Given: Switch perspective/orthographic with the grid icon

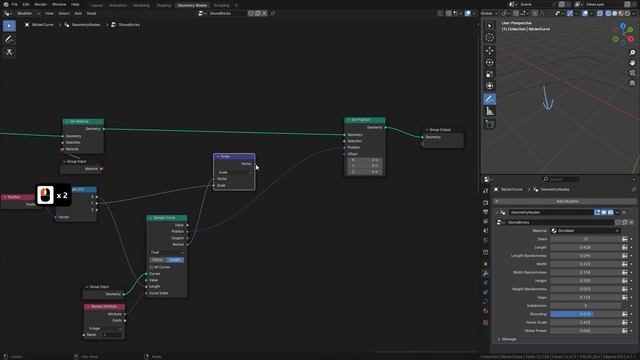Looking at the screenshot, I should tap(632, 83).
